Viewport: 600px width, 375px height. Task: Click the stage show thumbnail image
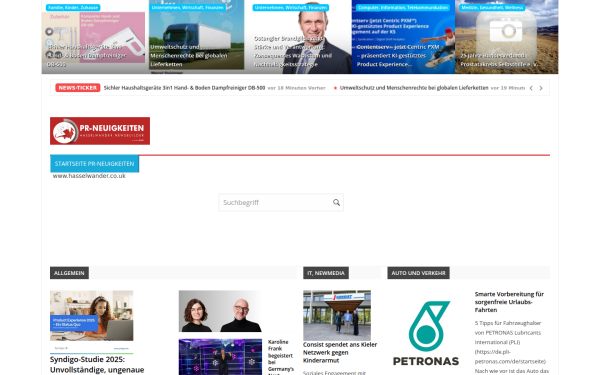click(x=220, y=357)
